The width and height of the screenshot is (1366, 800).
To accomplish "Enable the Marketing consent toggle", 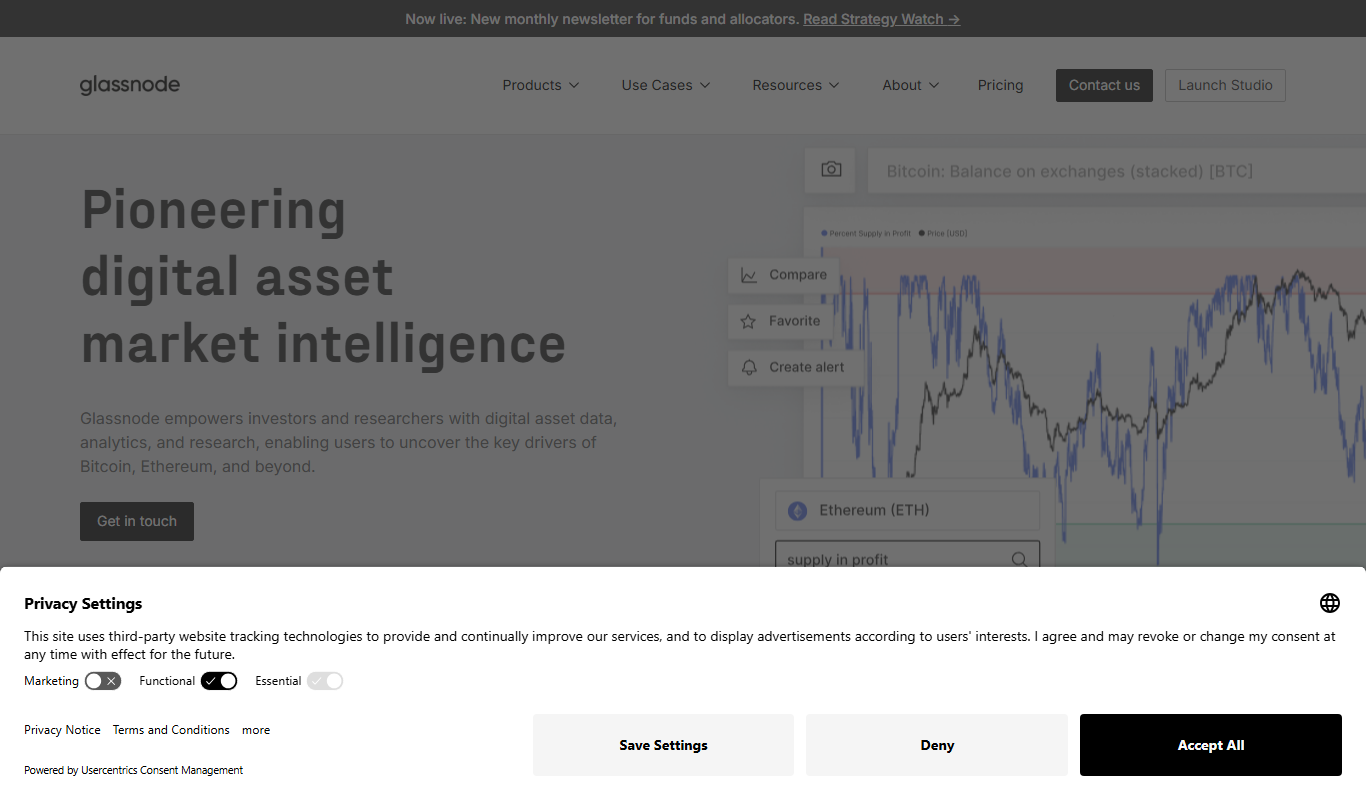I will 103,681.
